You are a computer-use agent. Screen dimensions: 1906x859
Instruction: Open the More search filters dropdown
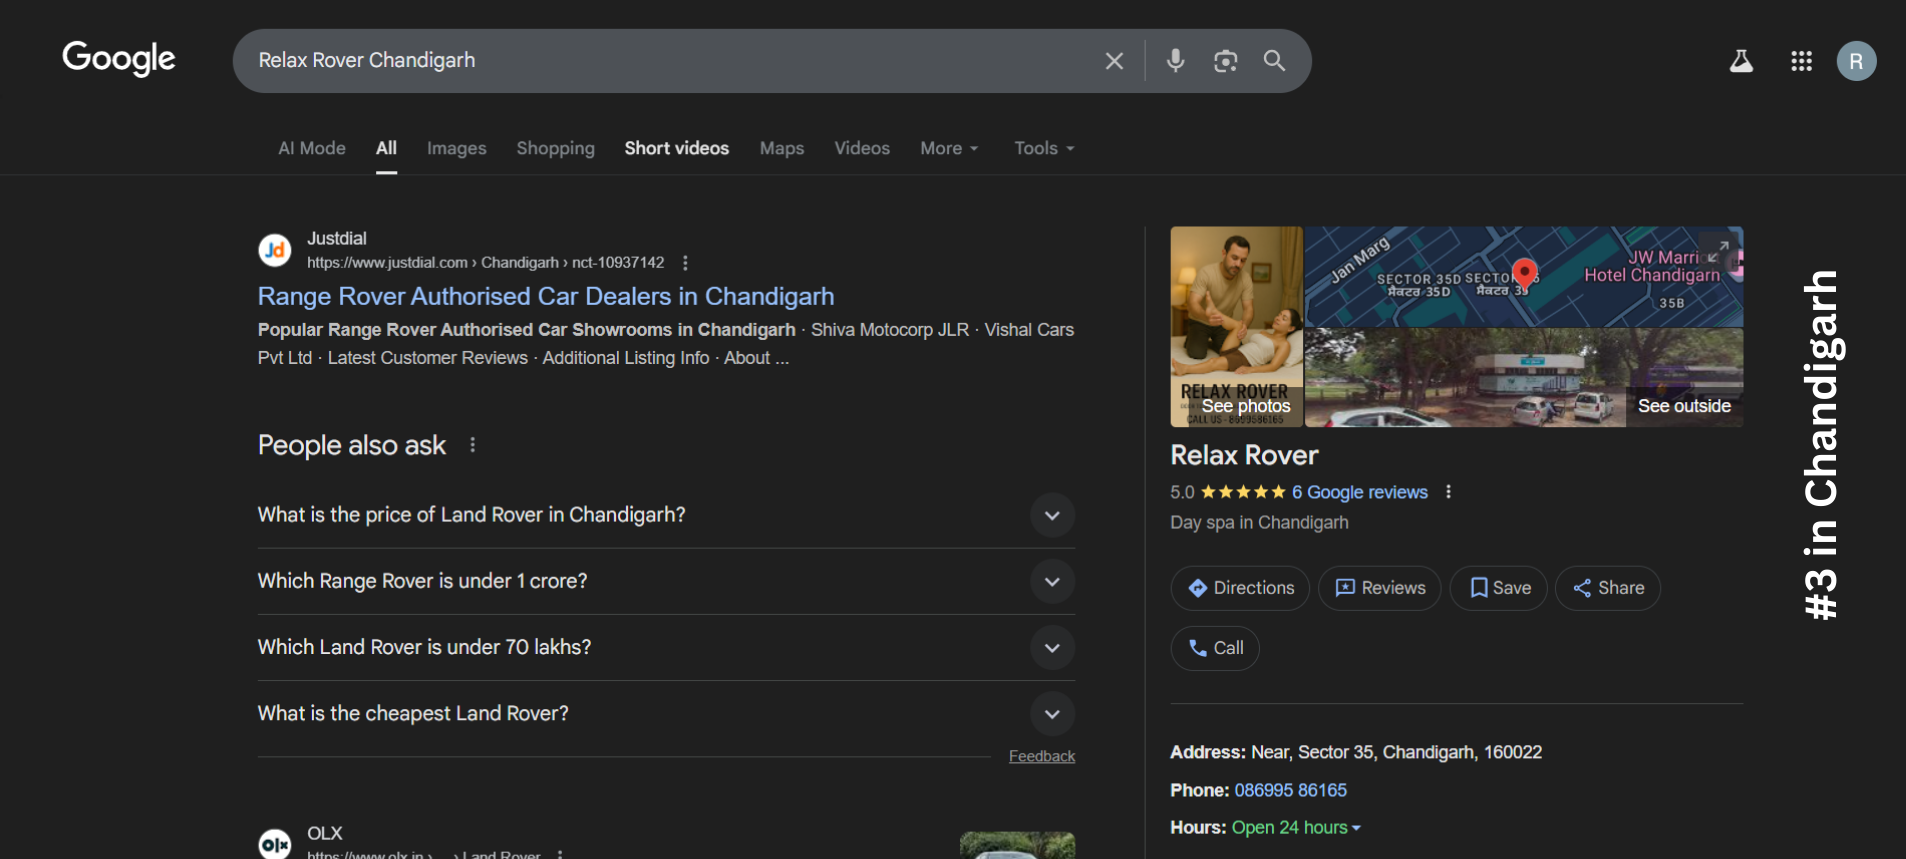[949, 148]
